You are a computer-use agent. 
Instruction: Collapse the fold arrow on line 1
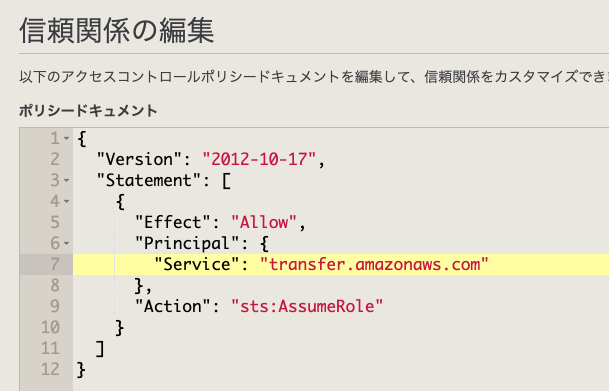[66, 139]
